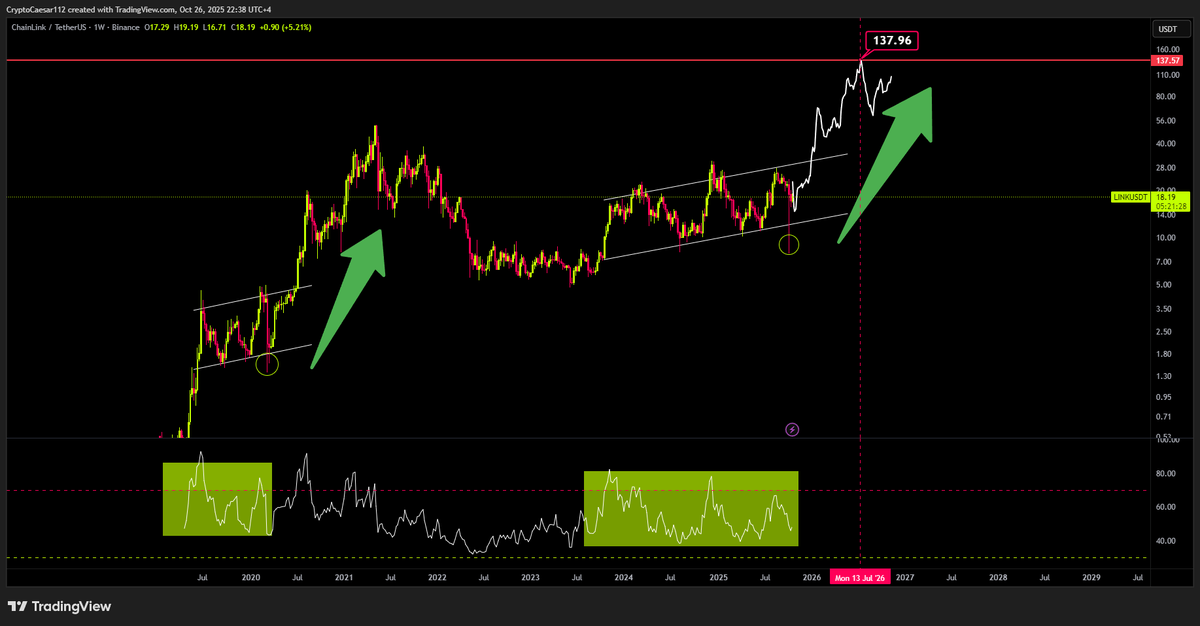Click the high value H19.19

pos(187,26)
